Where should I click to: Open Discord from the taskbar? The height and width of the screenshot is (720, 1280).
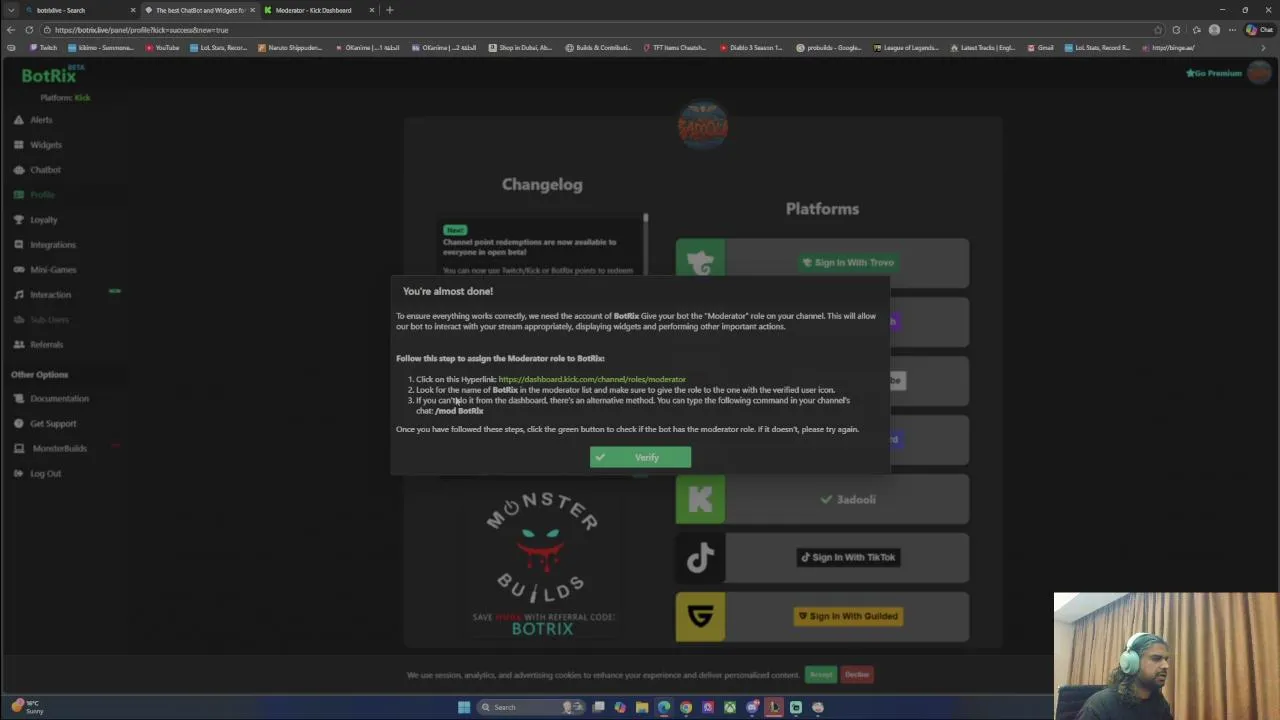point(752,707)
